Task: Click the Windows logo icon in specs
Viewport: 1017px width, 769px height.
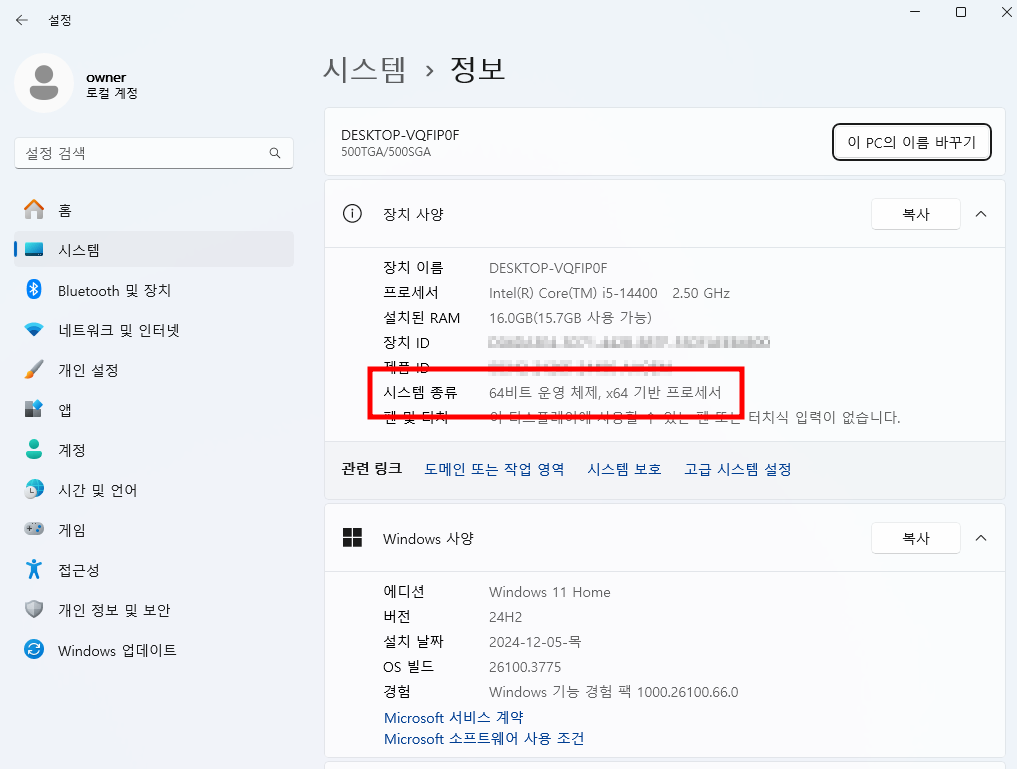Action: click(x=352, y=538)
